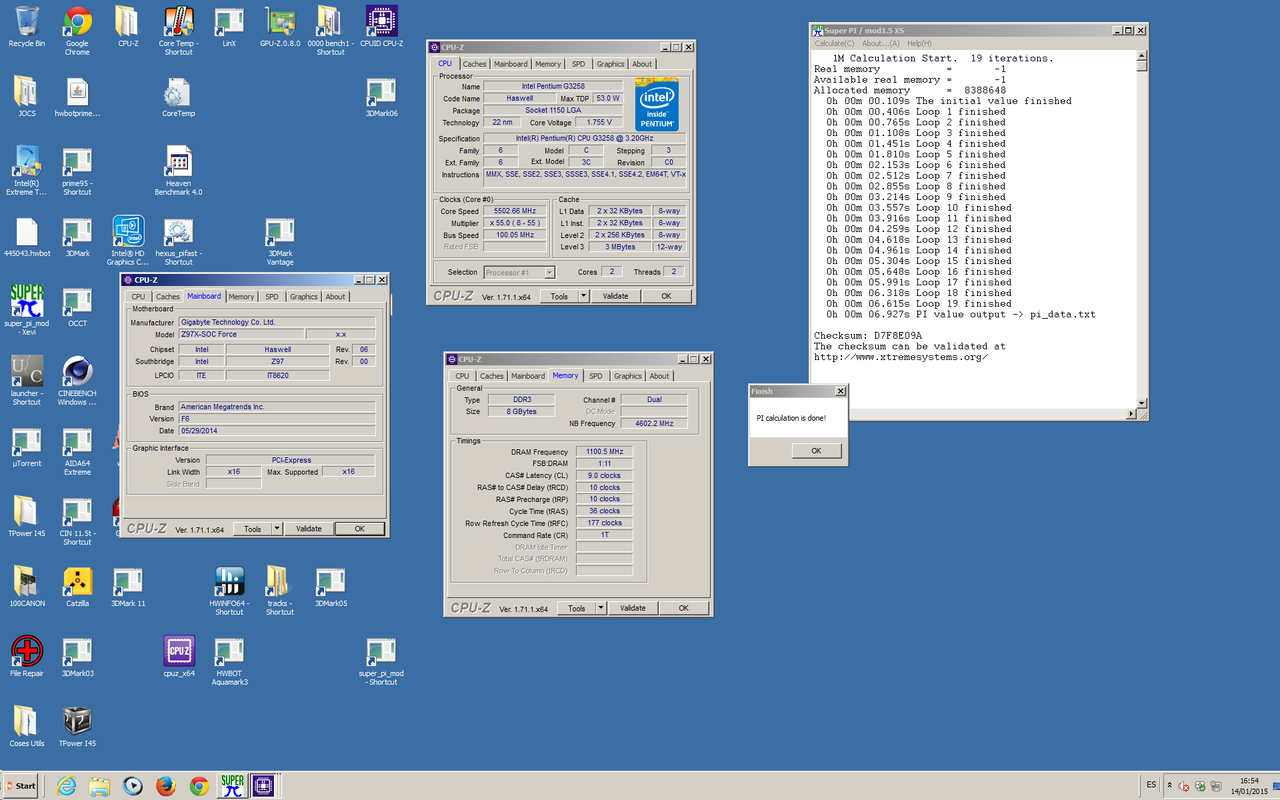Open Calculate(C) menu in Super PI
This screenshot has width=1280, height=800.
834,43
